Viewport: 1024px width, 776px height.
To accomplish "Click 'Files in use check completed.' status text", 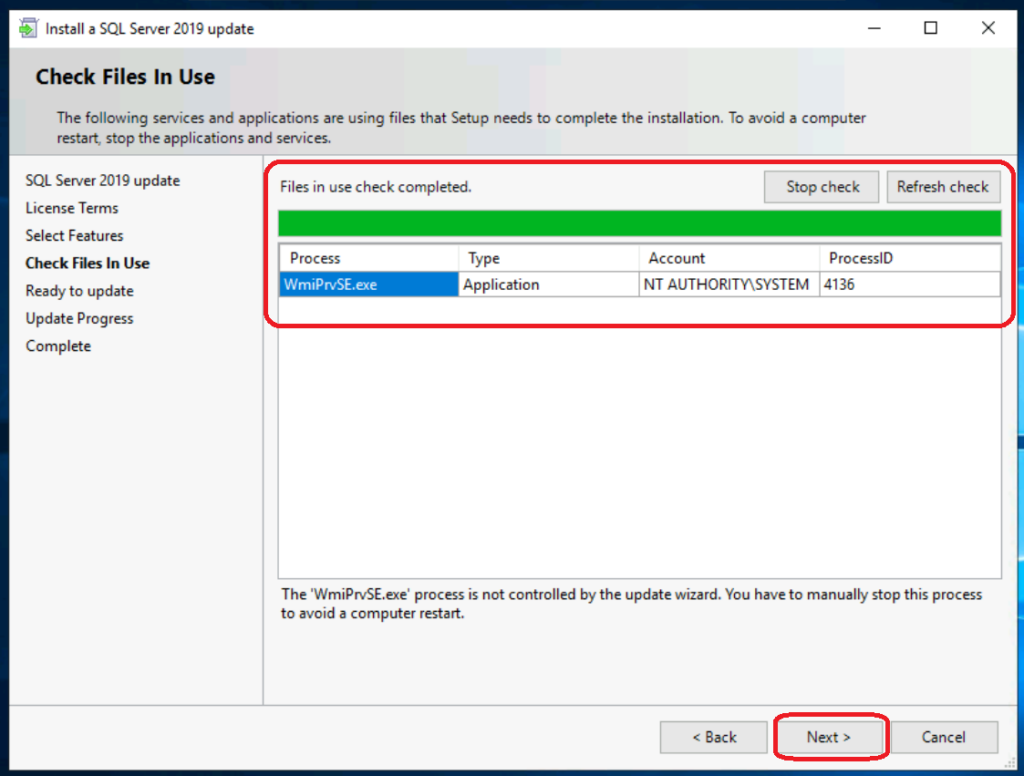I will point(376,187).
